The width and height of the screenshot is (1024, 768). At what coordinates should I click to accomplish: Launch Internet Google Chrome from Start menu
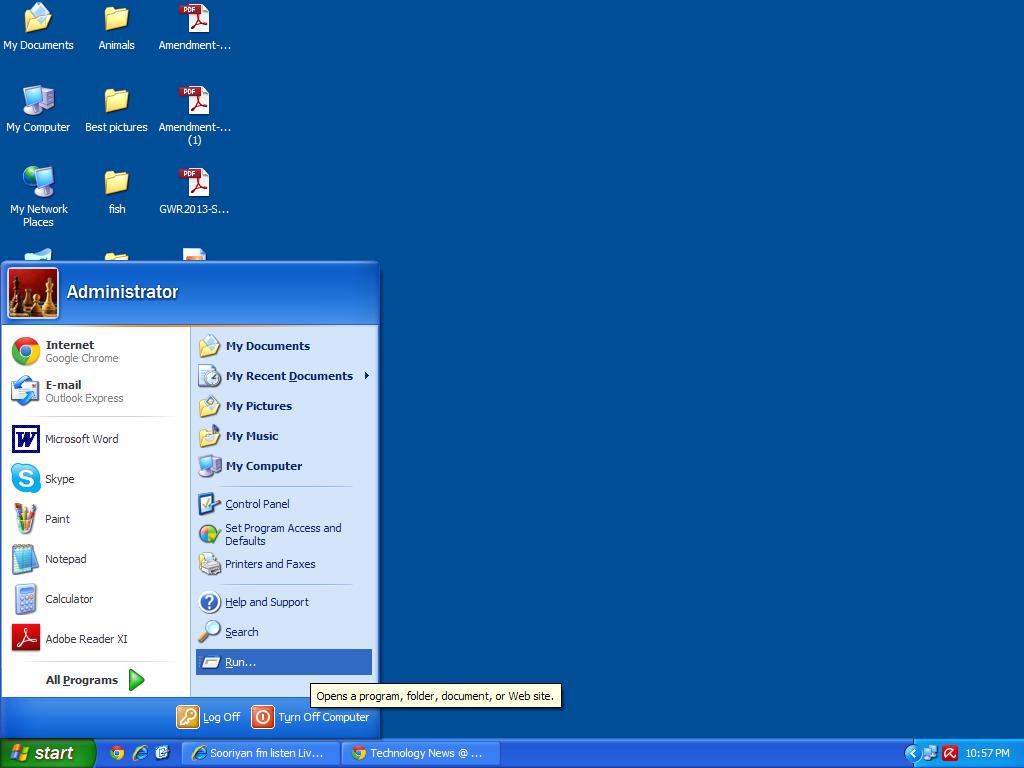(x=95, y=351)
